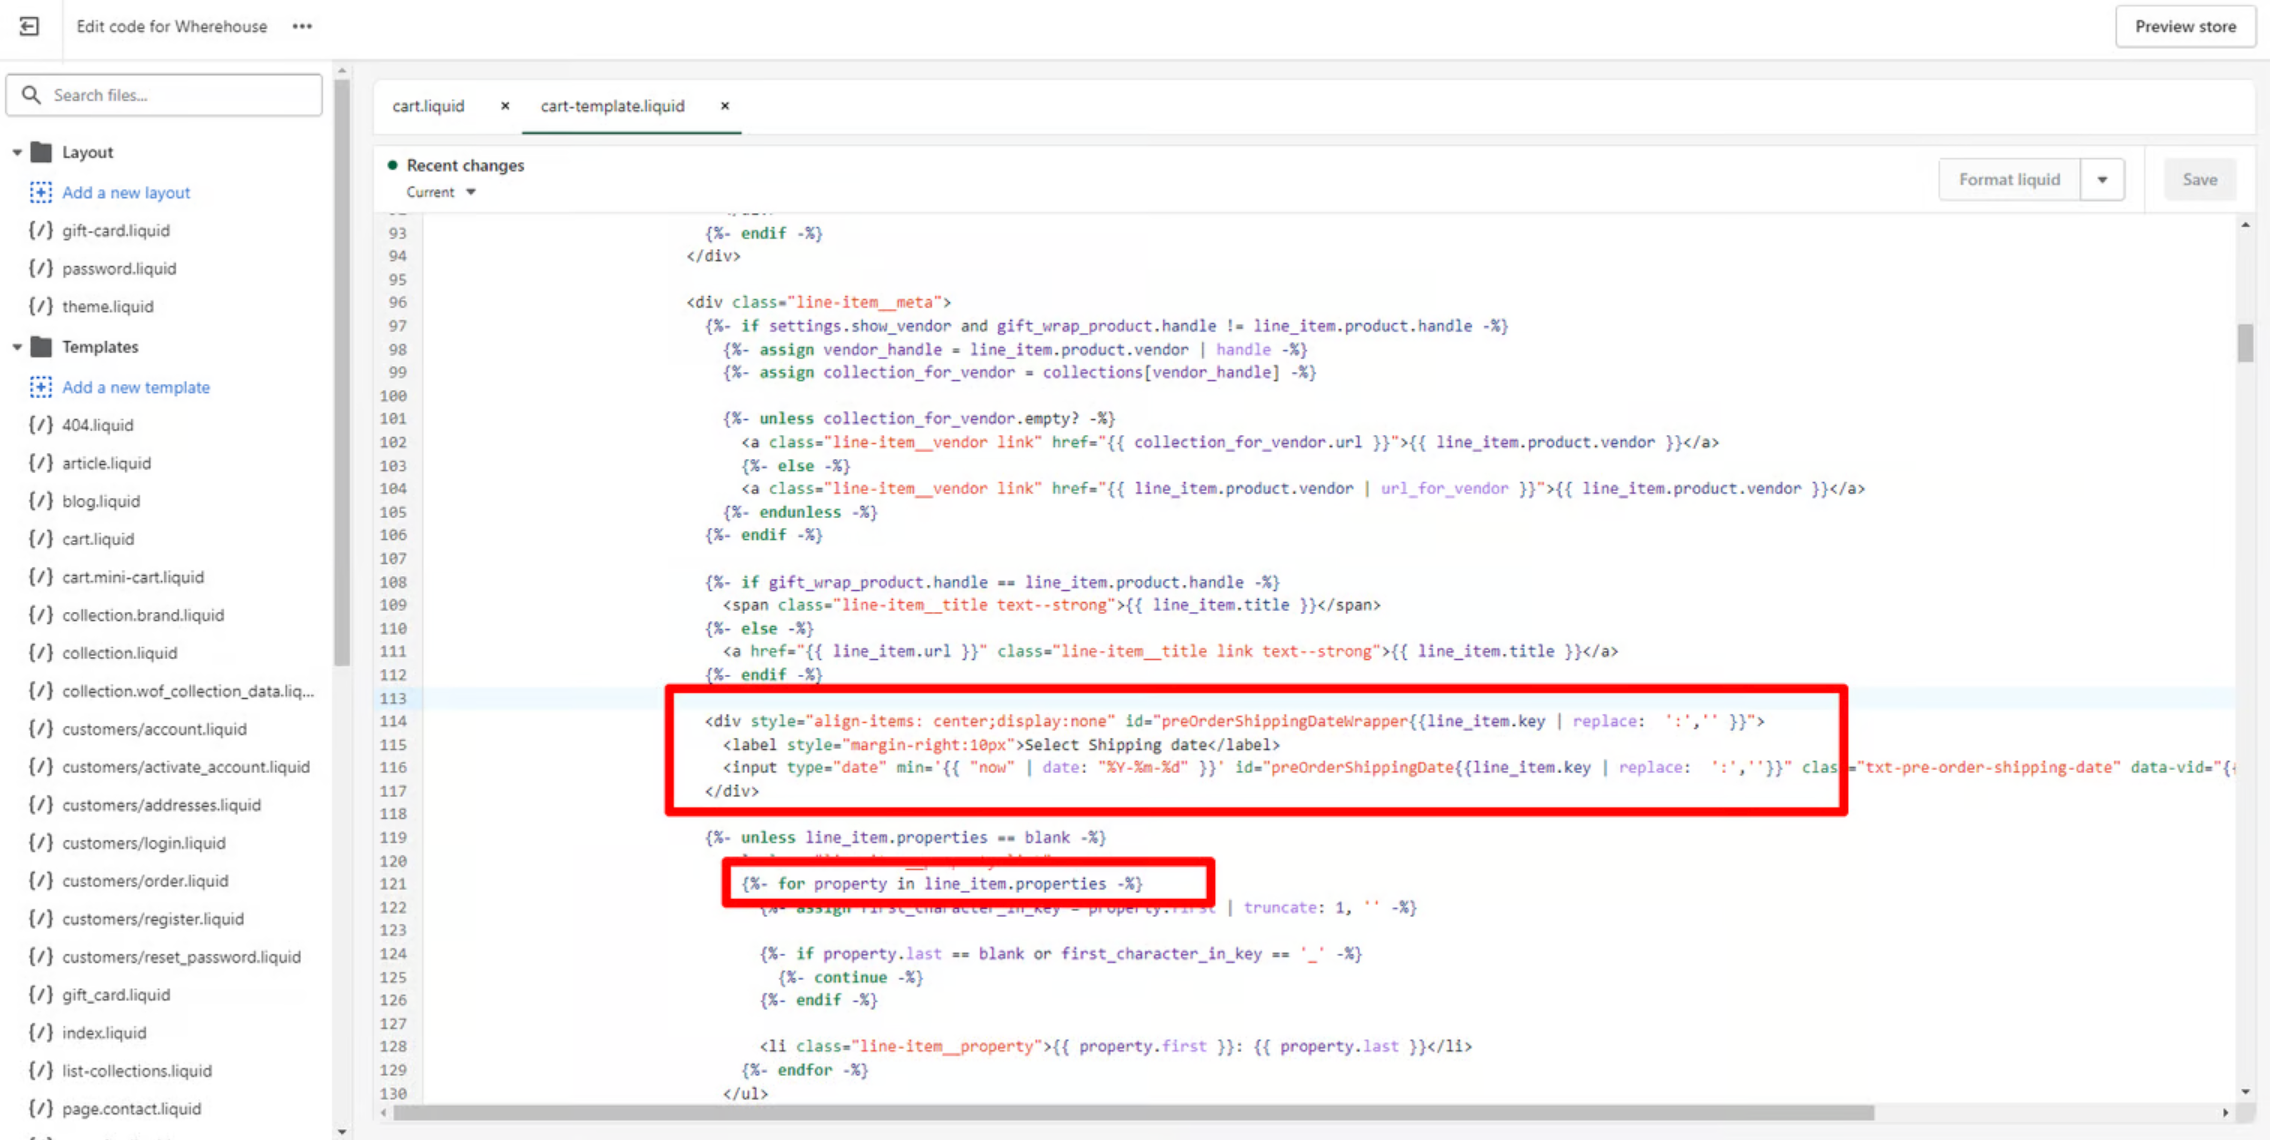The width and height of the screenshot is (2270, 1140).
Task: Close the cart-template.liquid tab
Action: pyautogui.click(x=725, y=106)
